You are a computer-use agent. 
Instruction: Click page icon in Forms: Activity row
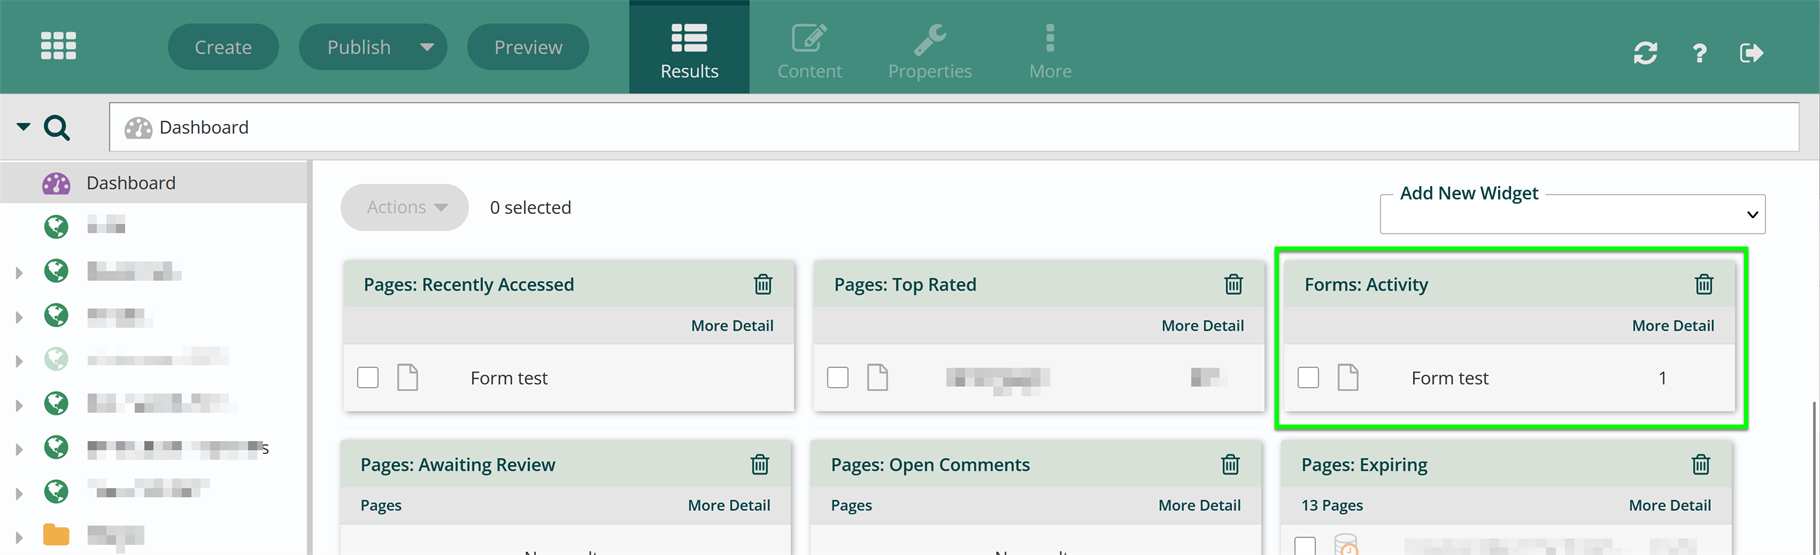(x=1348, y=377)
